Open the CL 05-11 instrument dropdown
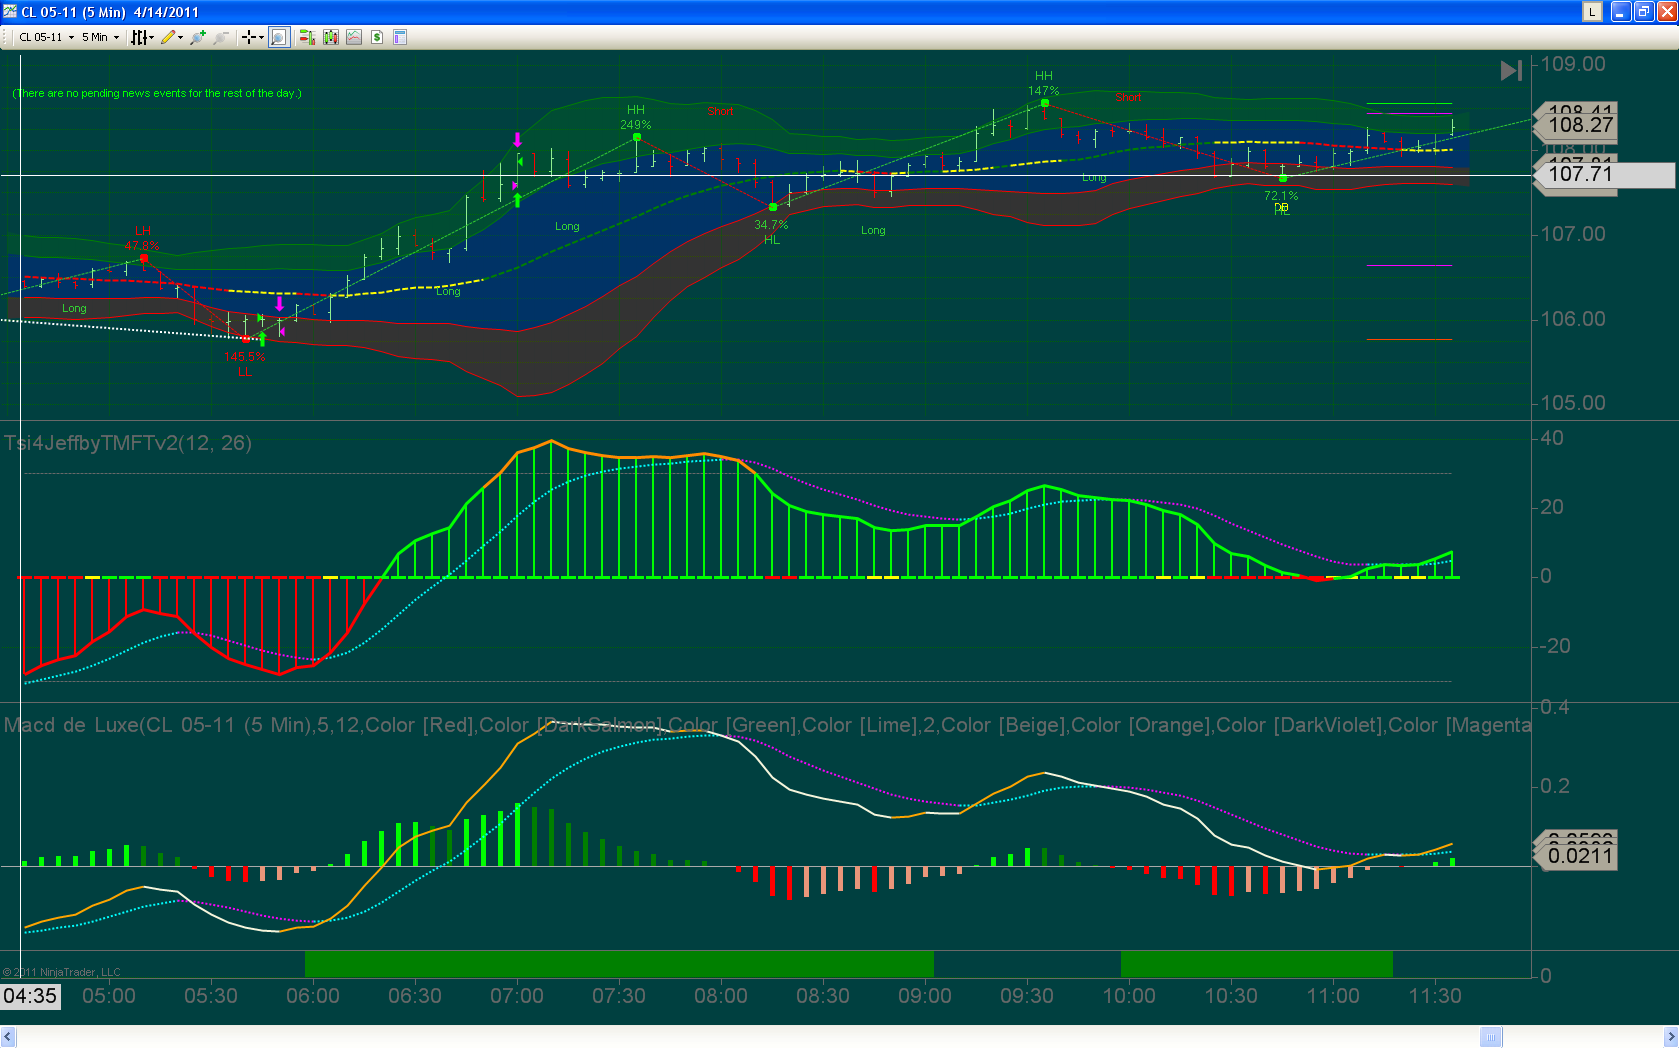The image size is (1679, 1048). click(46, 37)
